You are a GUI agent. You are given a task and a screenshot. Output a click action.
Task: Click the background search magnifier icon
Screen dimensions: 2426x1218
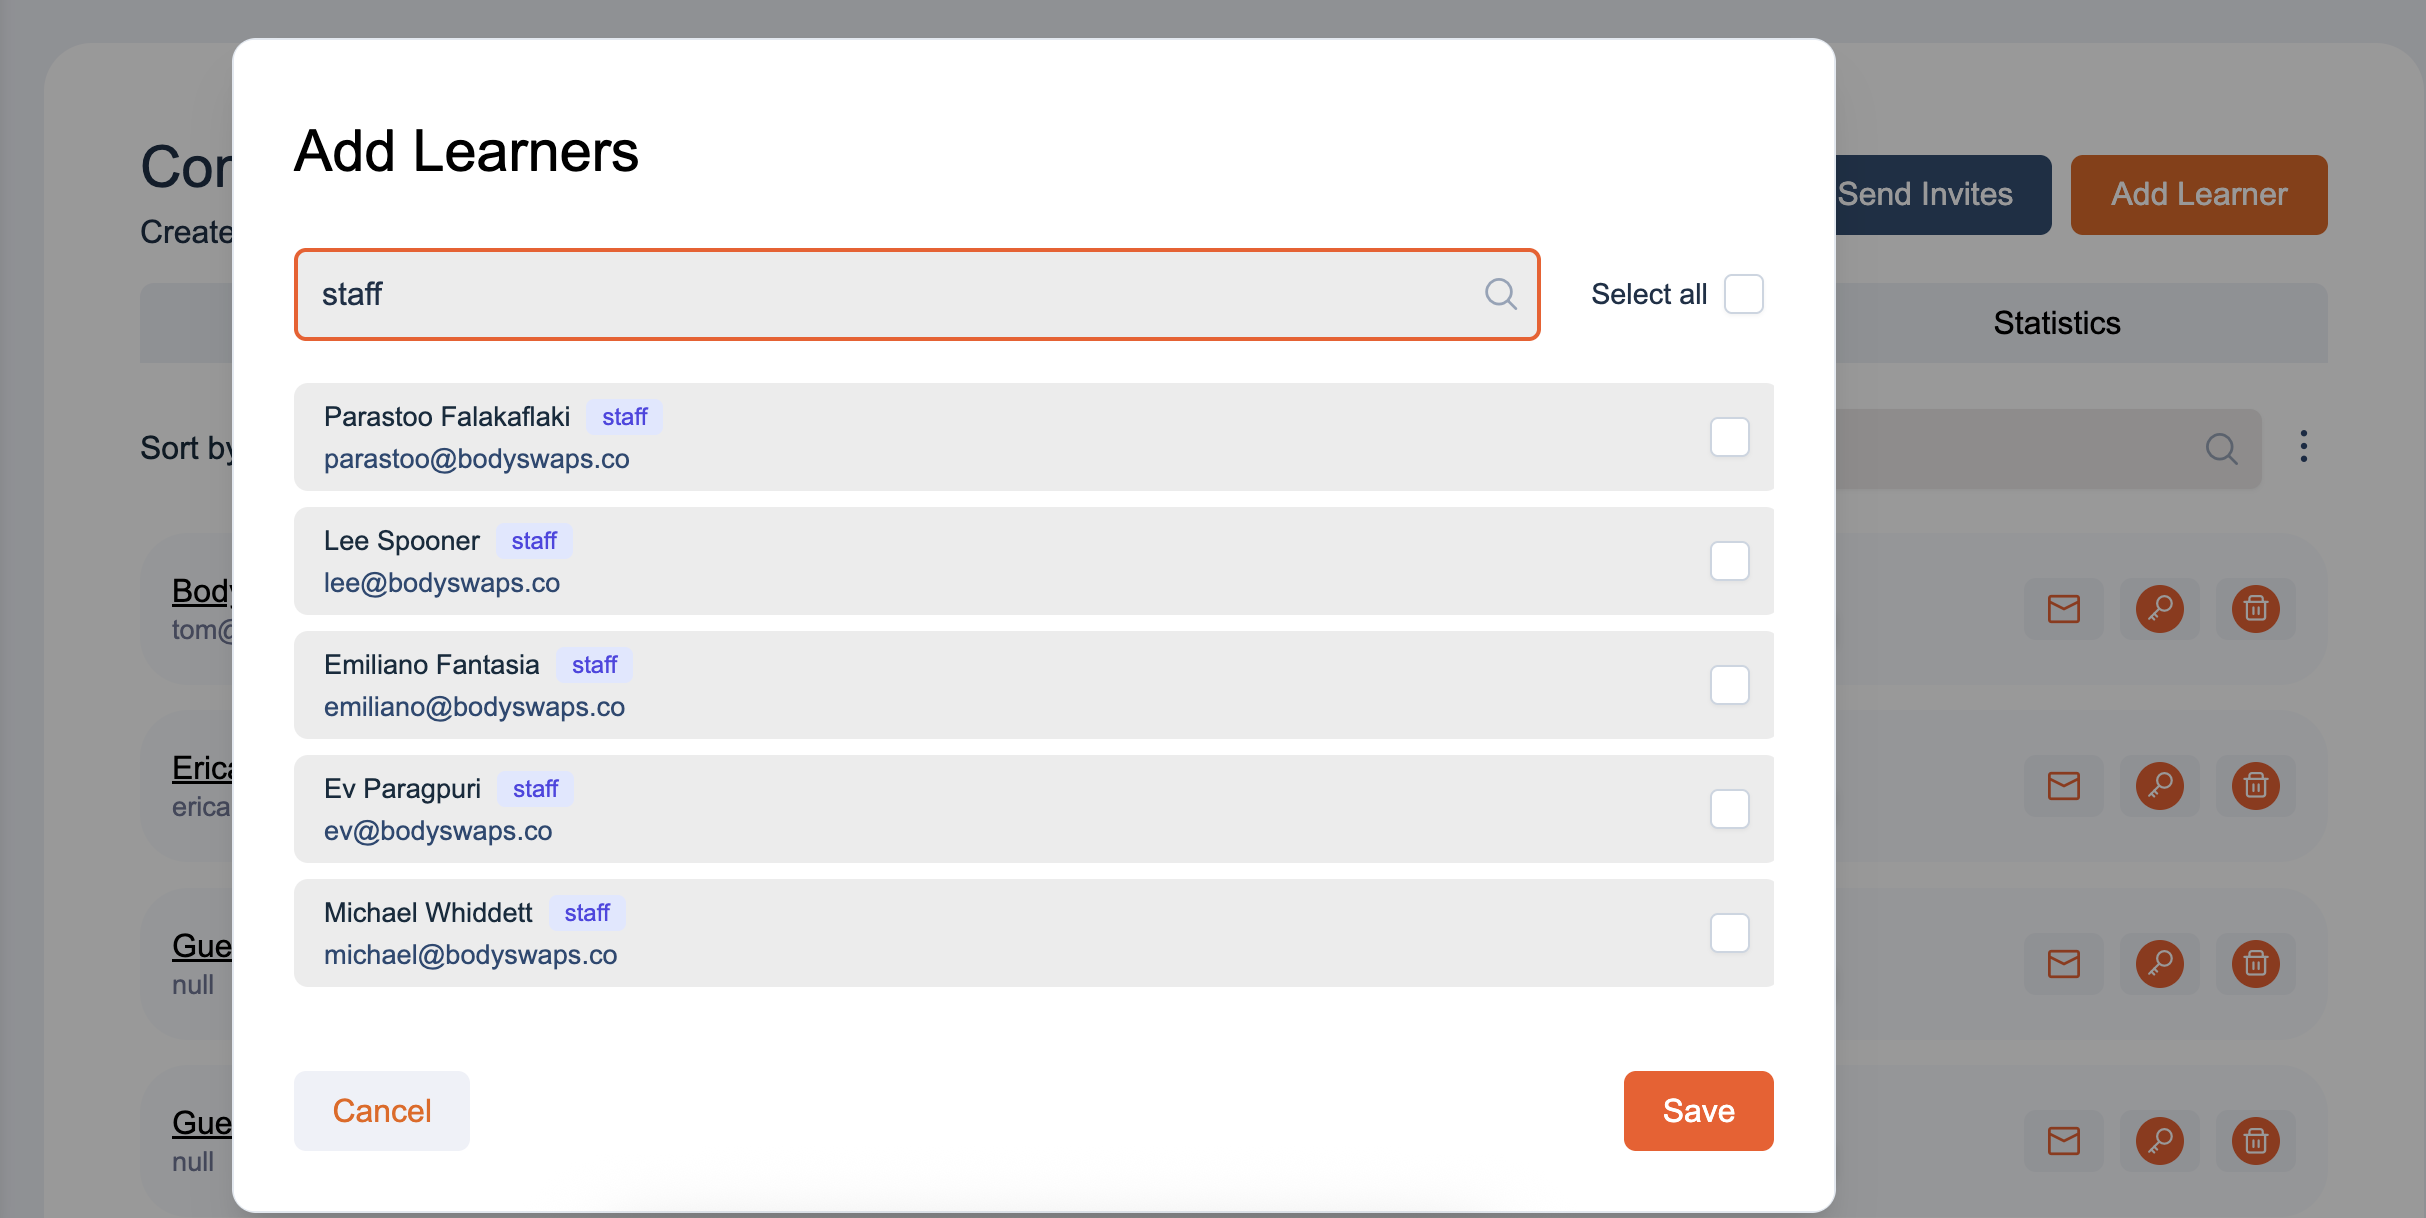pyautogui.click(x=2221, y=449)
